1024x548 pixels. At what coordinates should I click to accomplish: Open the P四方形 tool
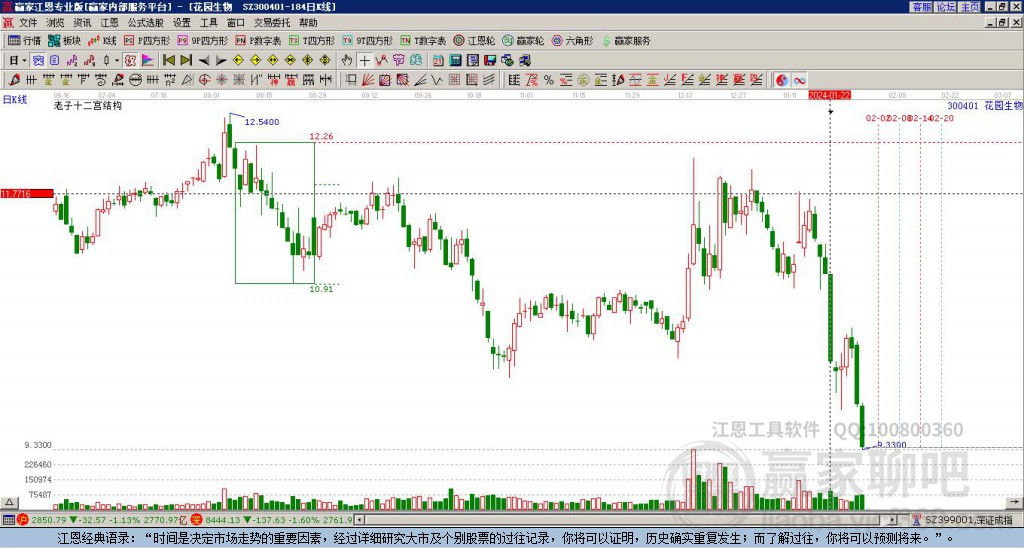pos(147,40)
